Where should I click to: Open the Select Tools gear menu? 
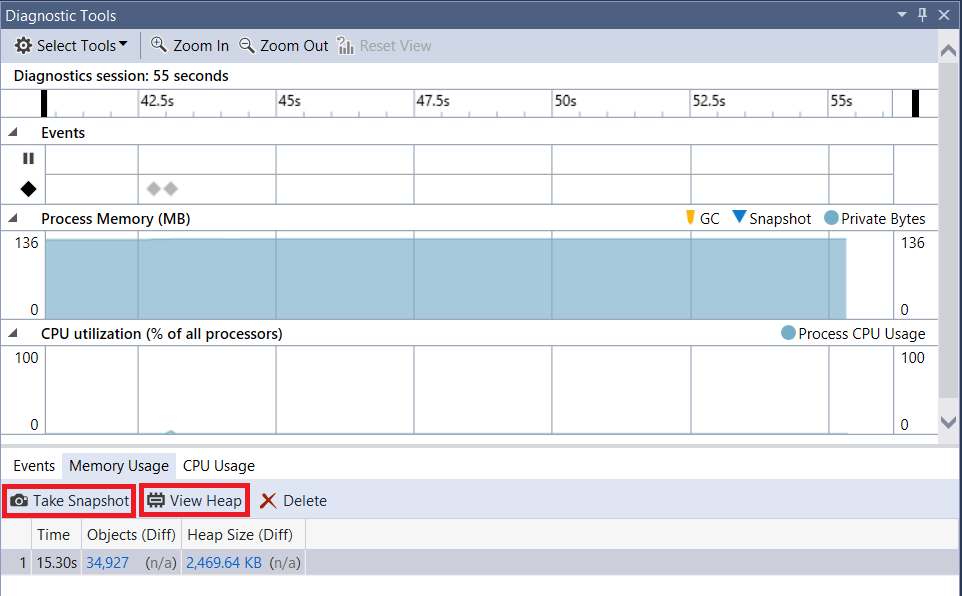[x=71, y=45]
